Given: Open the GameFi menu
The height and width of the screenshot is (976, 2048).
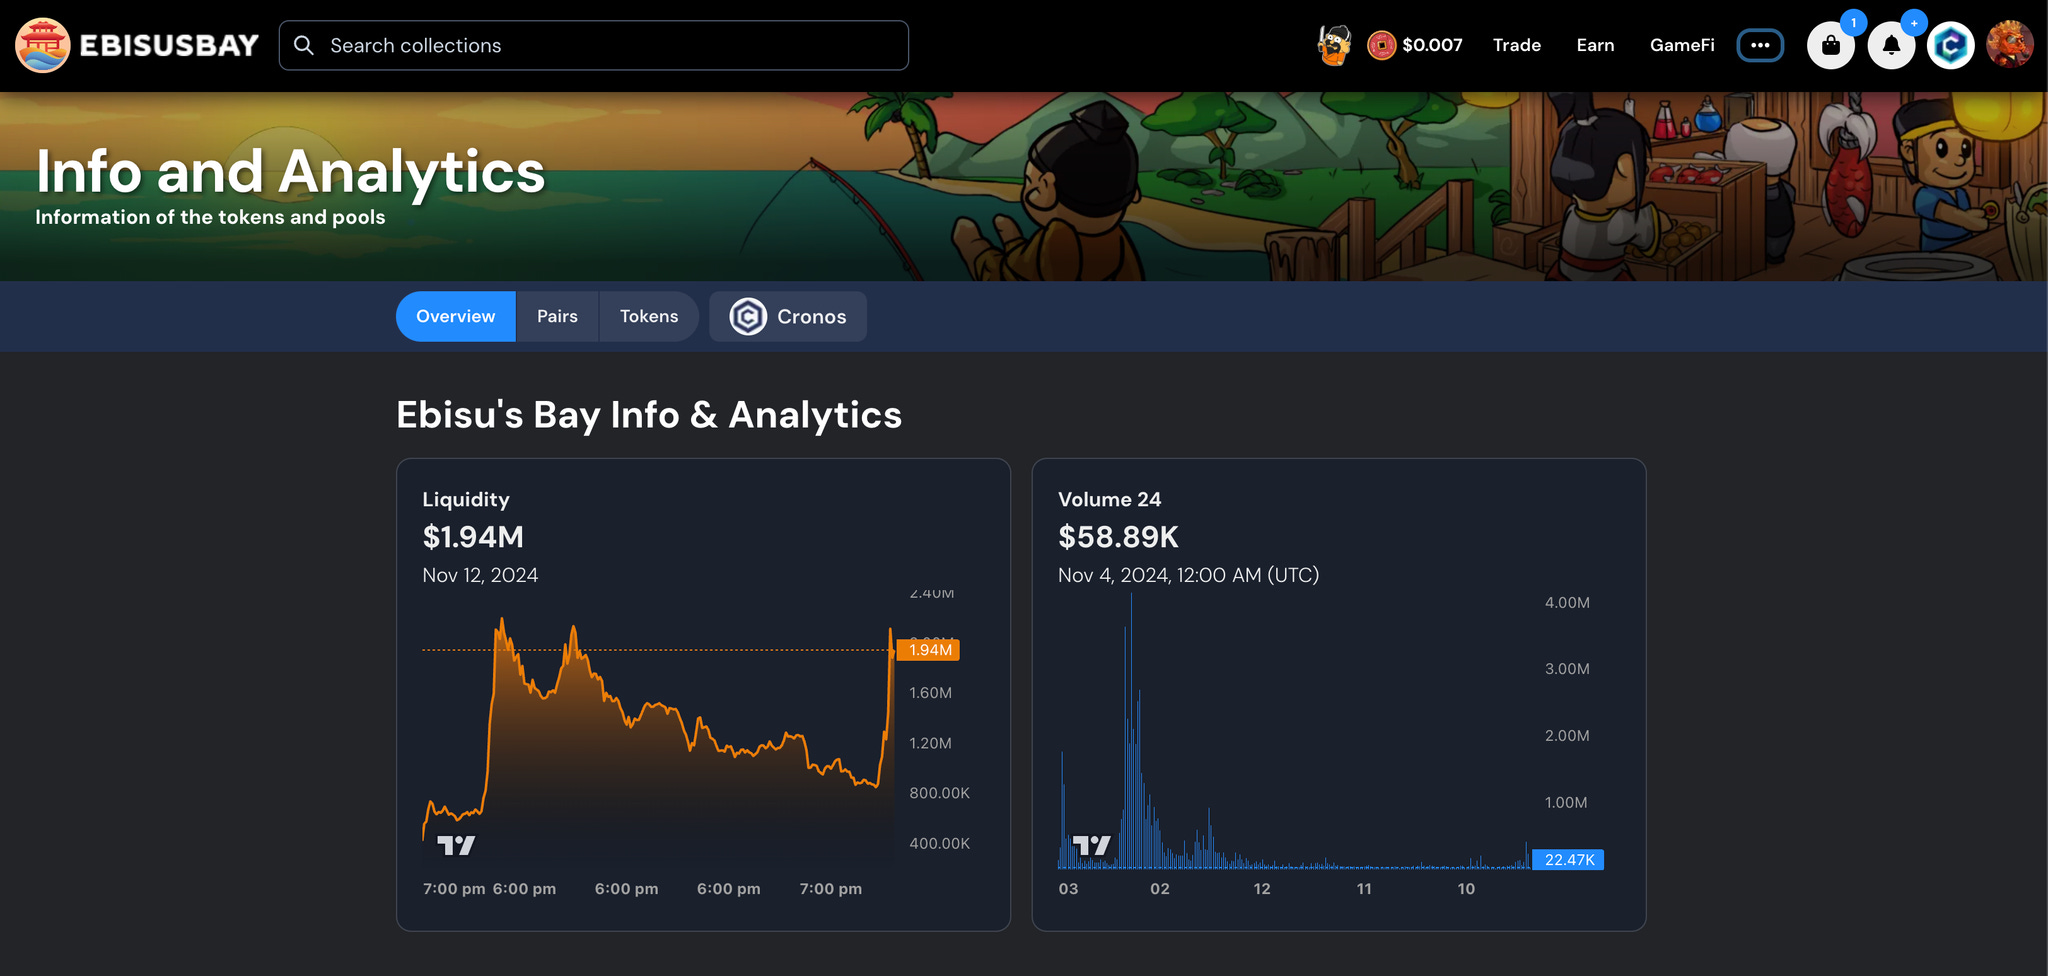Looking at the screenshot, I should pyautogui.click(x=1682, y=45).
